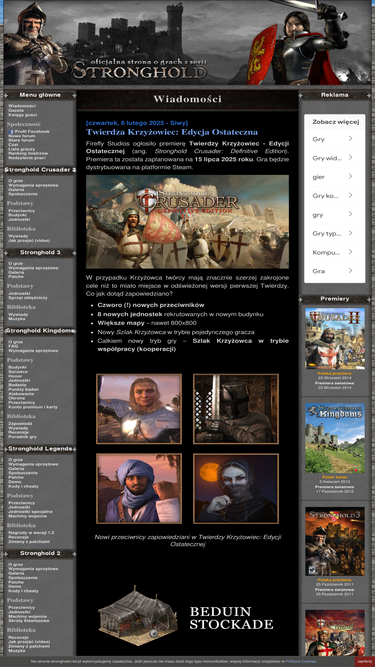Open Księga gości in the main menu
The height and width of the screenshot is (667, 375).
pos(23,114)
